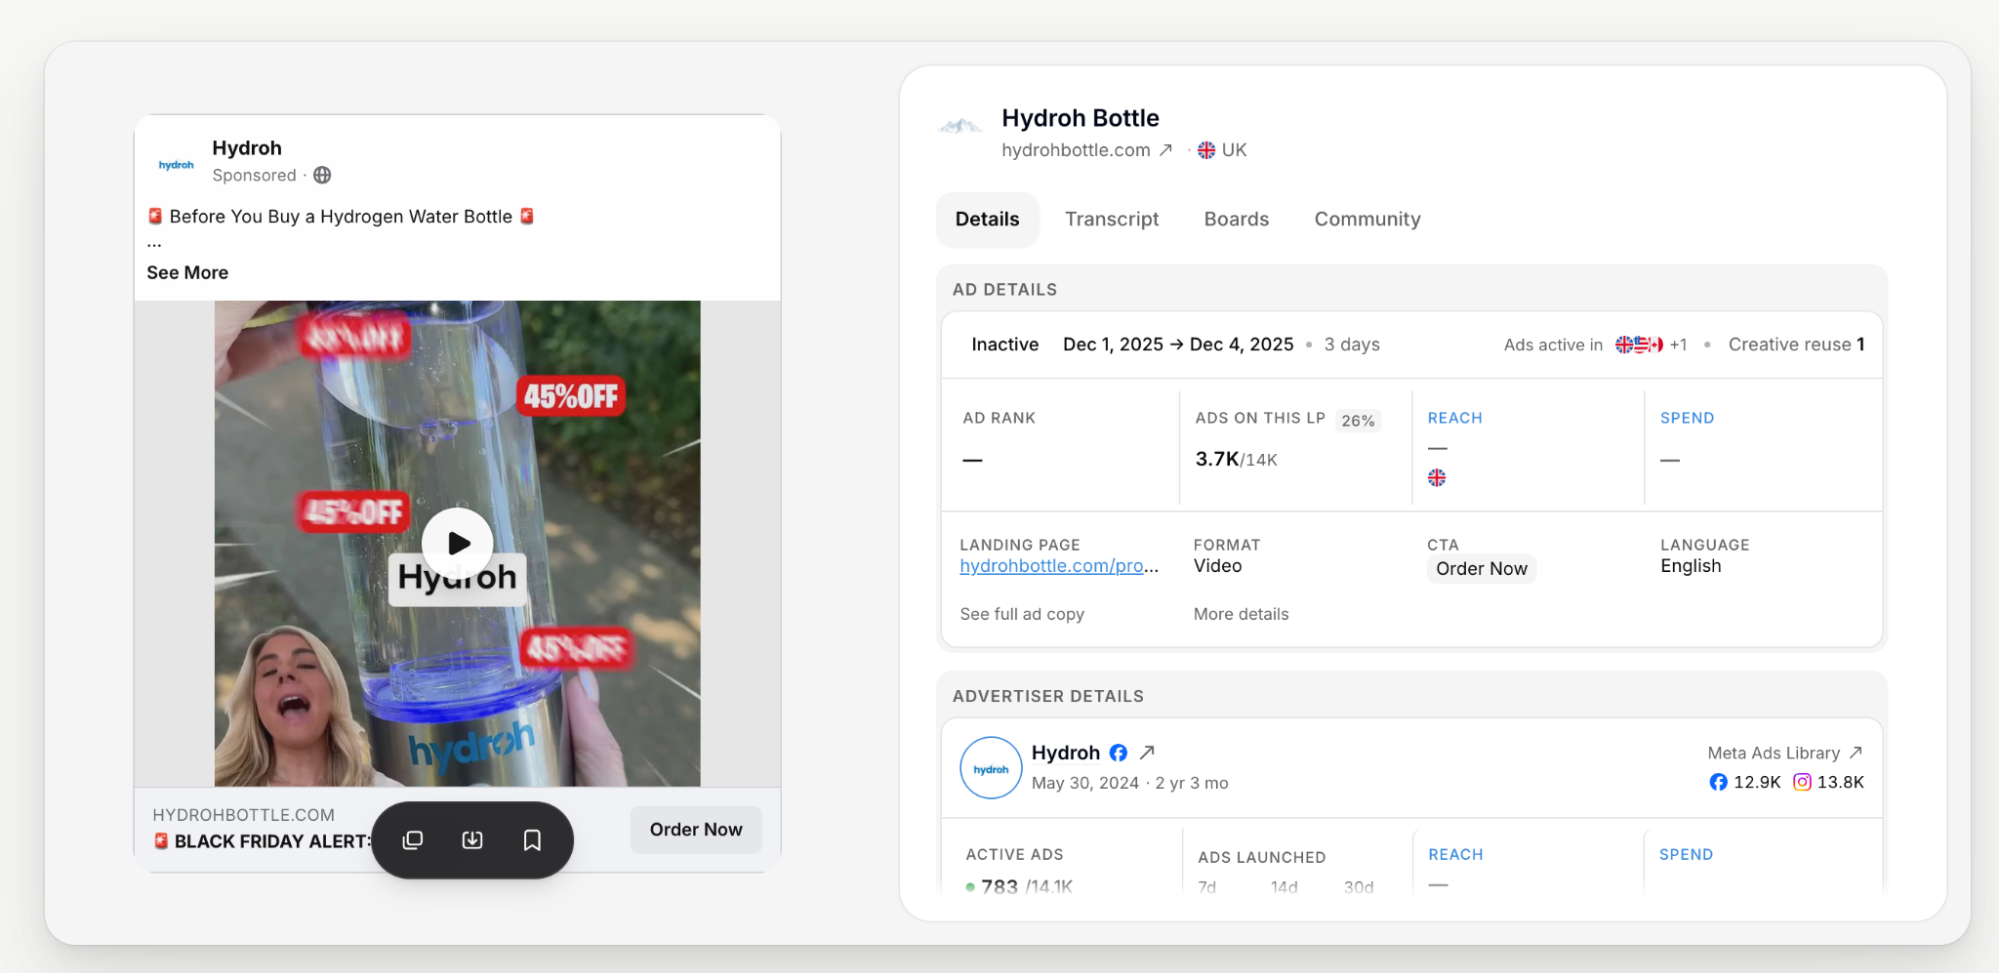Click the +1 more countries indicator
Screen dimensions: 1999x974
click(1678, 345)
